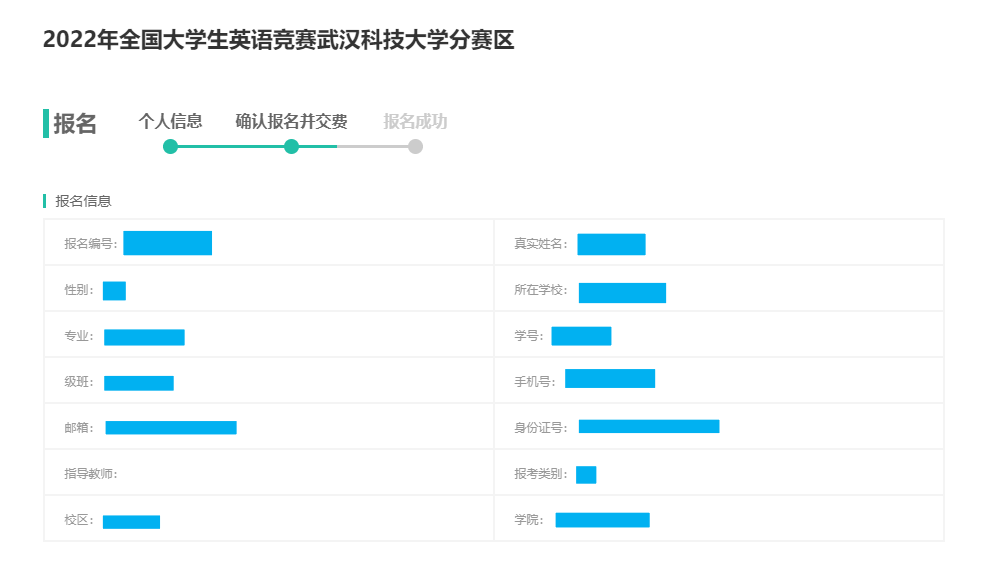Select the 确认报名并交费 step label

coord(291,122)
